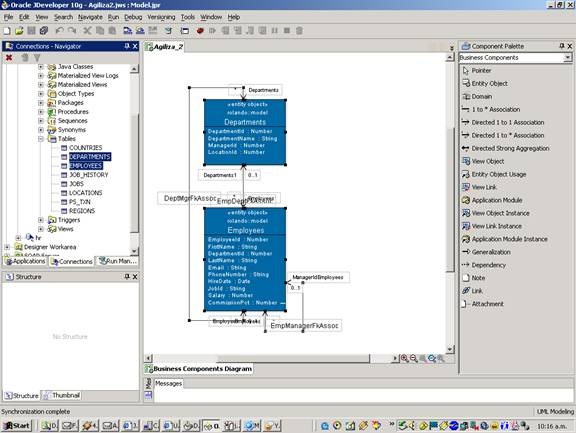Expand the Designer Workarea node
This screenshot has width=576, height=433.
[7, 247]
